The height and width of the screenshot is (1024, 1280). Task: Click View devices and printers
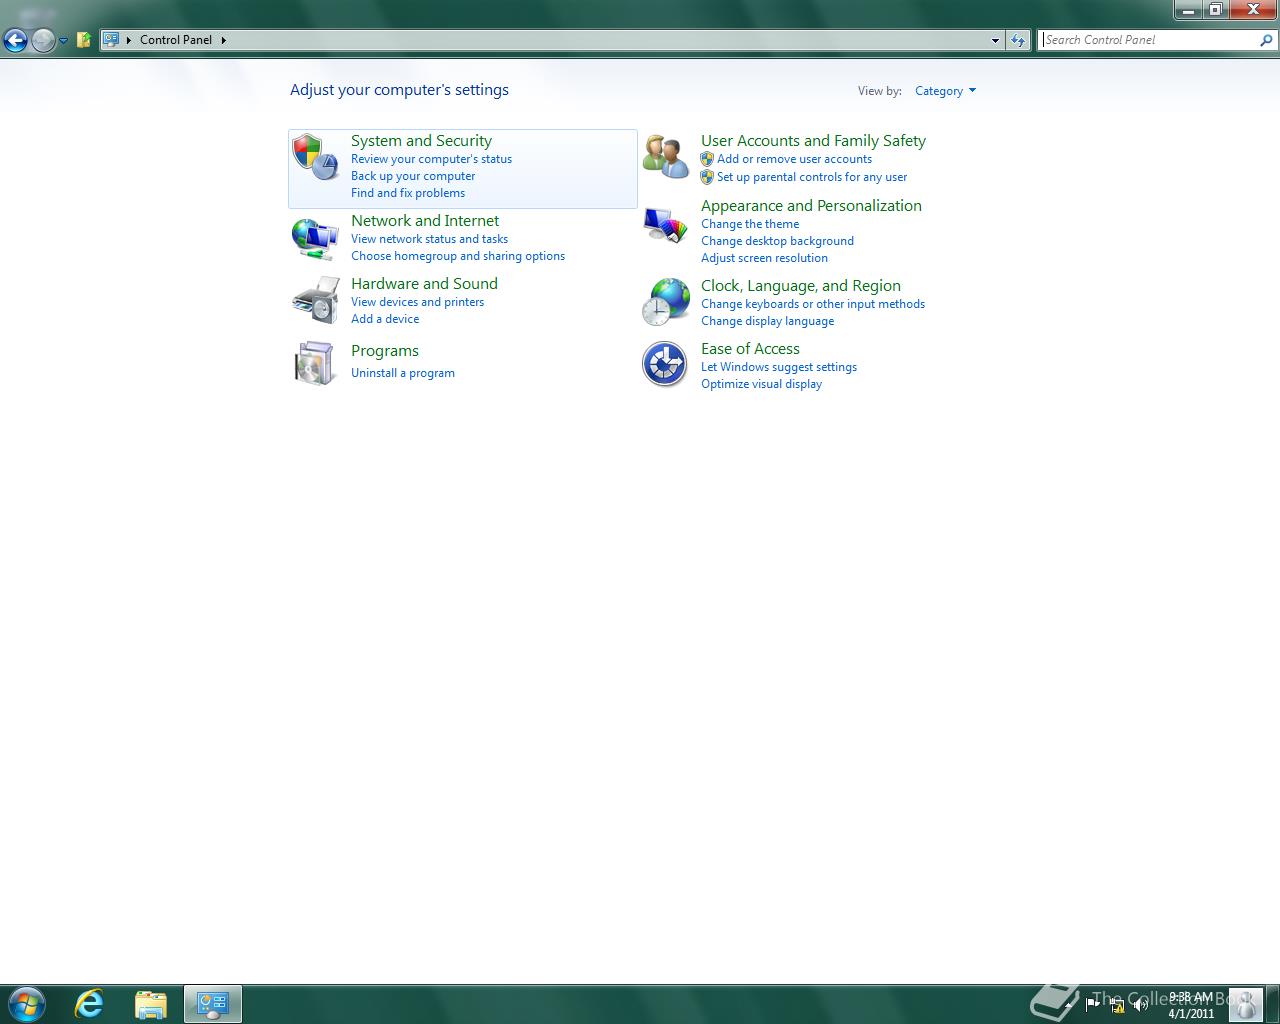(417, 302)
